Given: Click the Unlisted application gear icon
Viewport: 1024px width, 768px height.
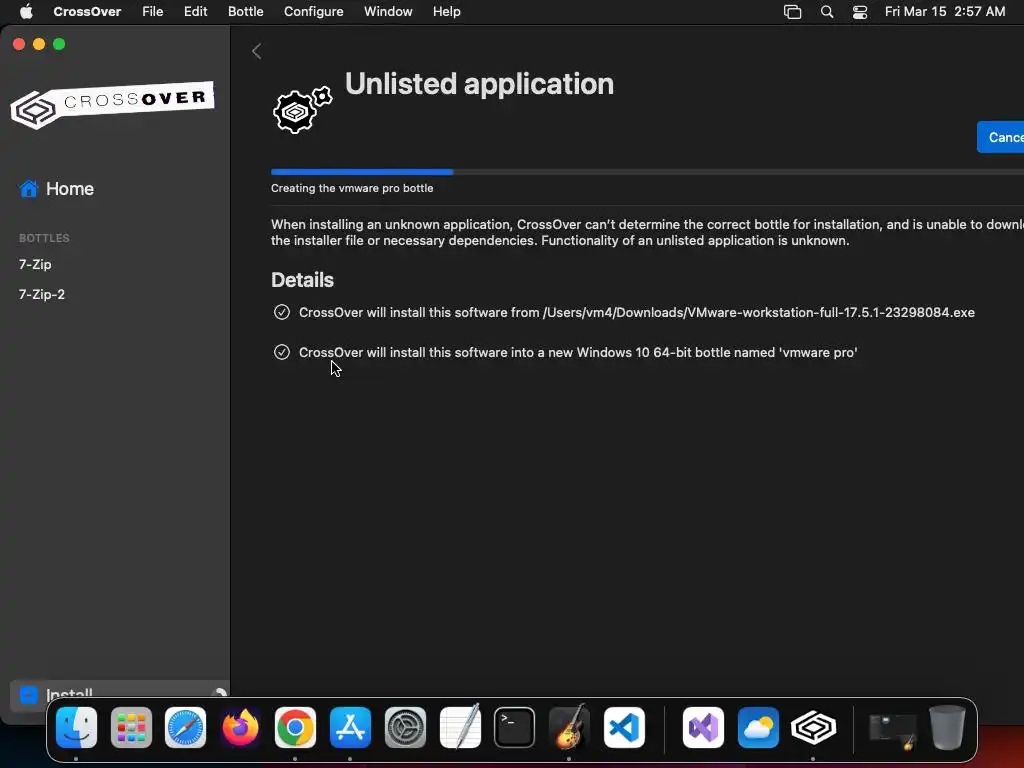Looking at the screenshot, I should (x=302, y=110).
